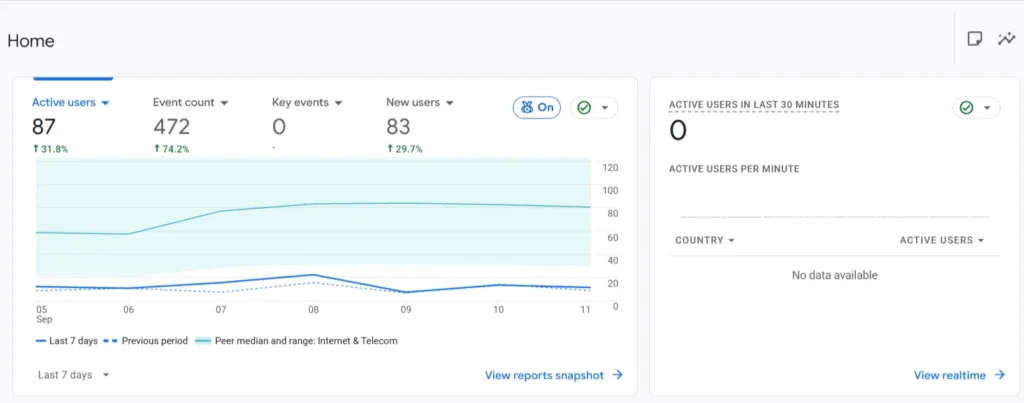Open Key events metric dropdown arrow

(339, 103)
